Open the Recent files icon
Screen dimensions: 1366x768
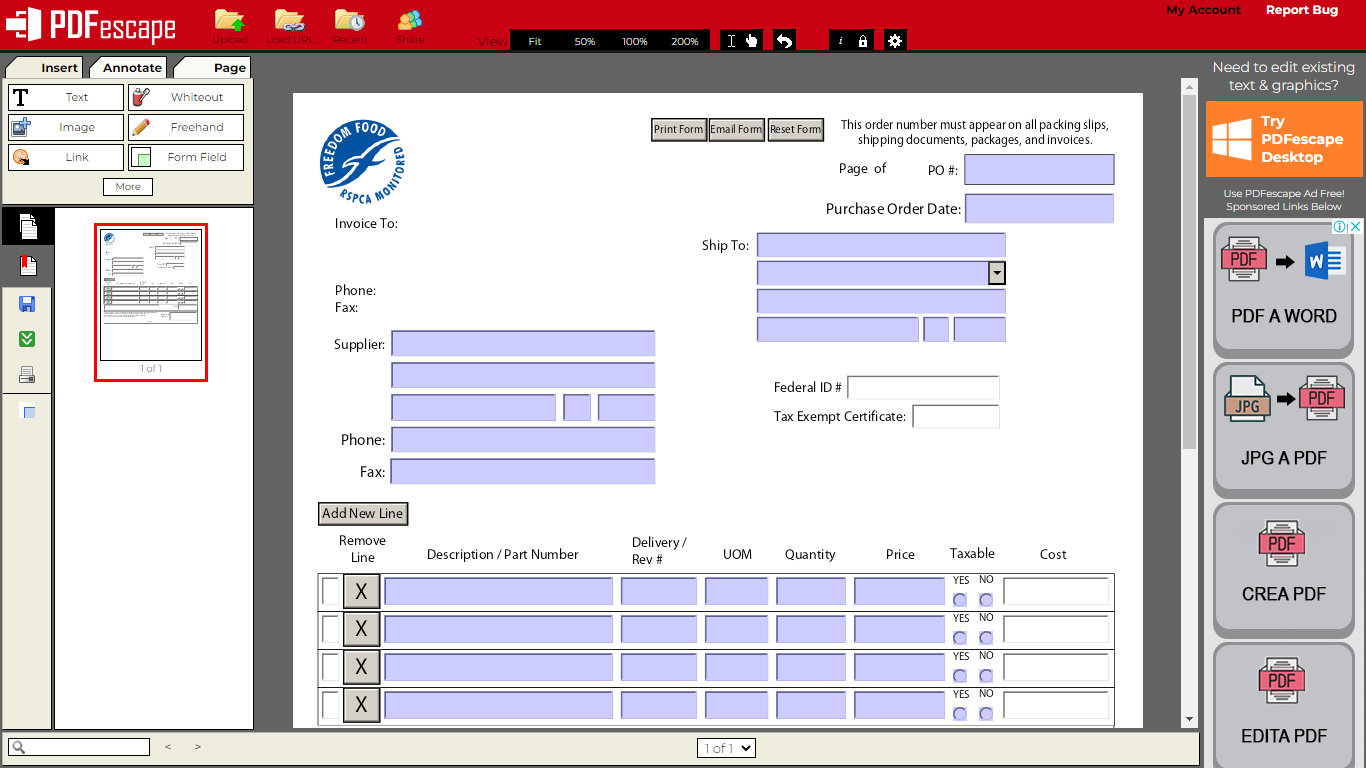tap(350, 20)
